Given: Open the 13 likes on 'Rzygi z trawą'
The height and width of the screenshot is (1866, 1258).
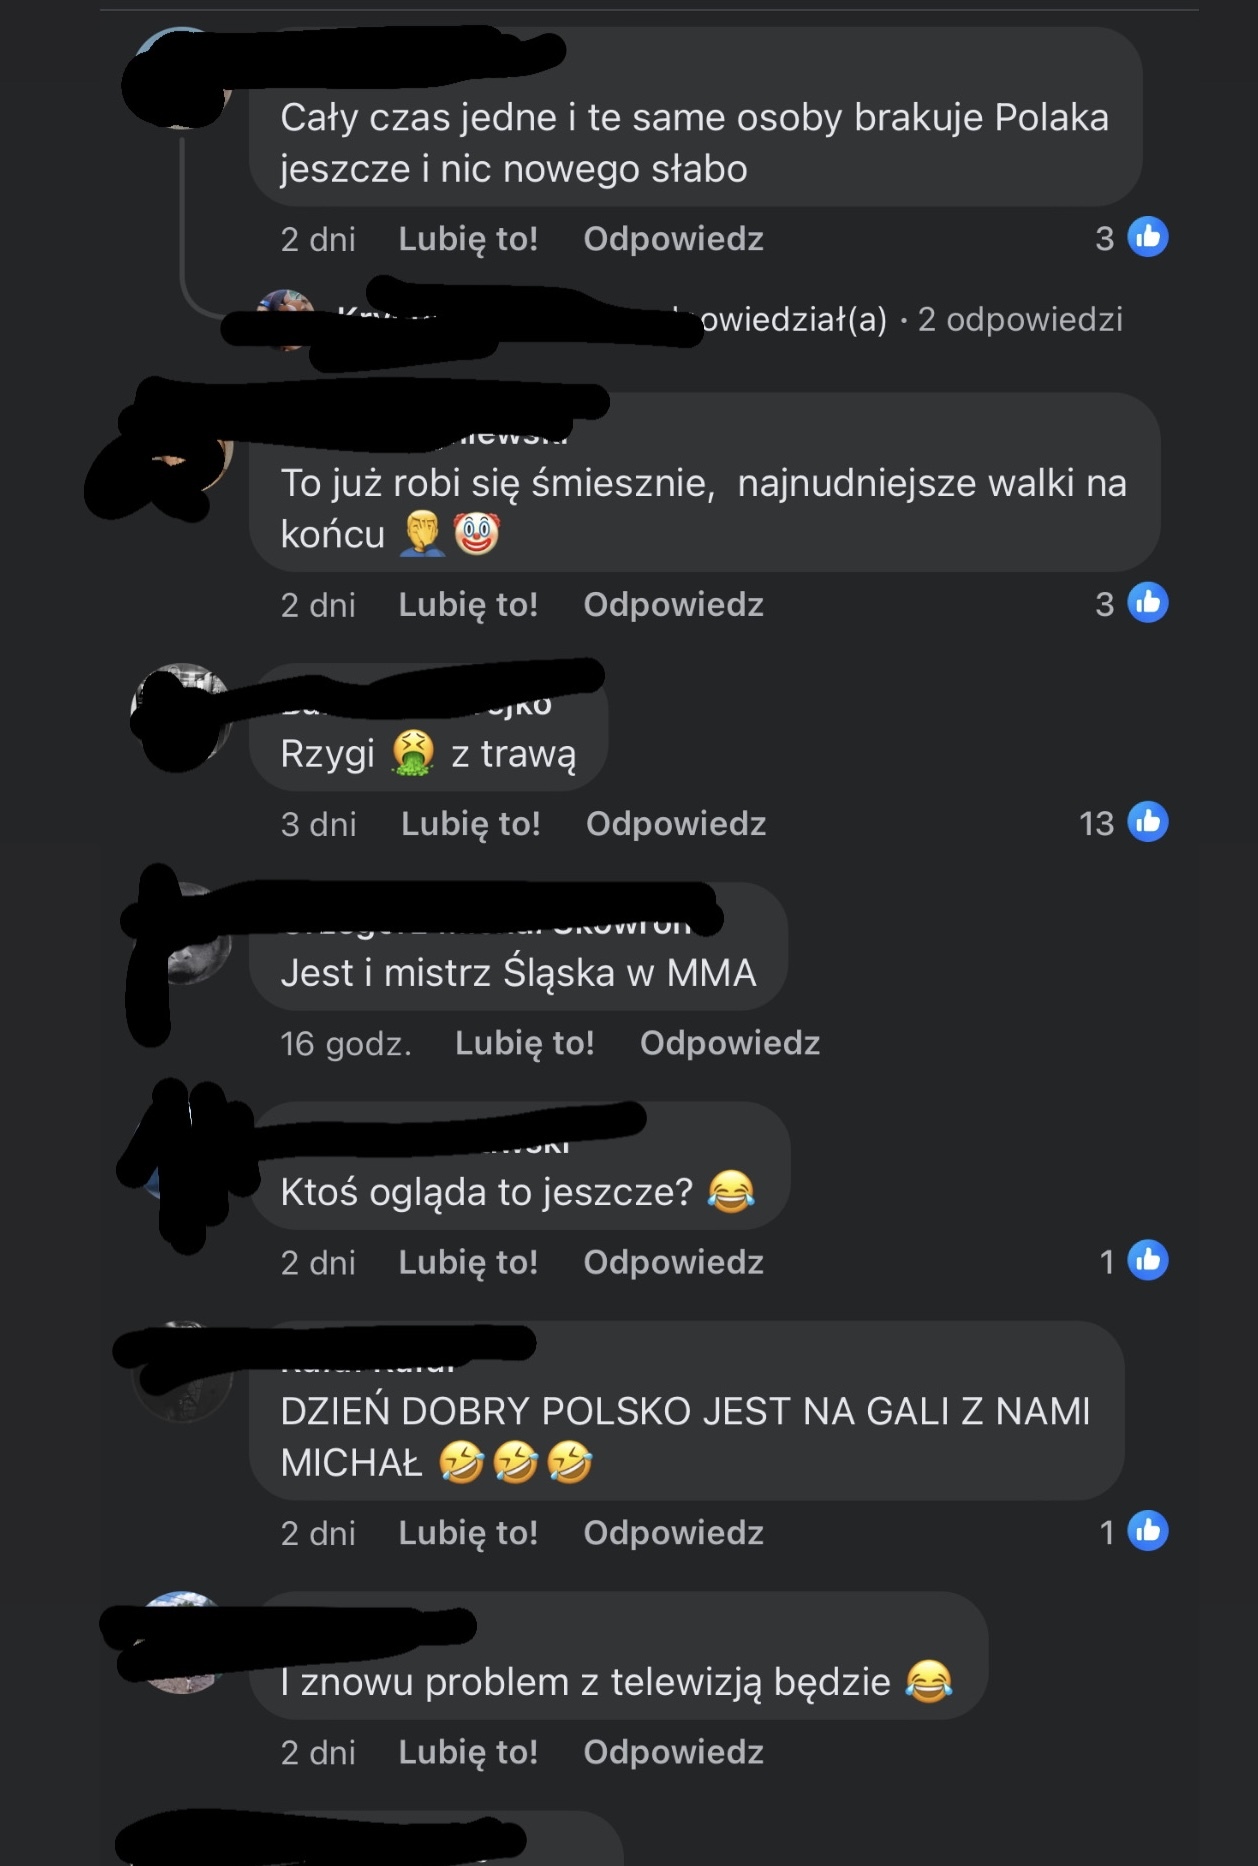Looking at the screenshot, I should [x=1124, y=823].
